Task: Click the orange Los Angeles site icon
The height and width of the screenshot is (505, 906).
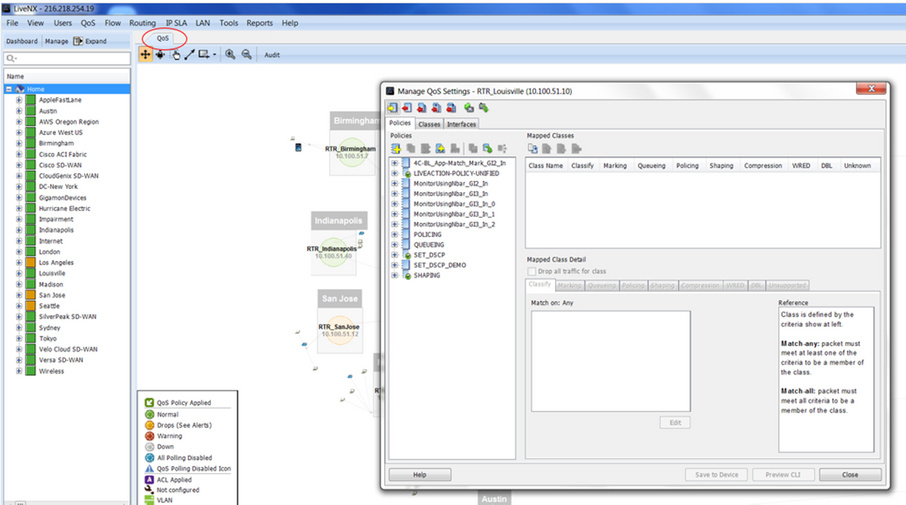Action: [31, 262]
